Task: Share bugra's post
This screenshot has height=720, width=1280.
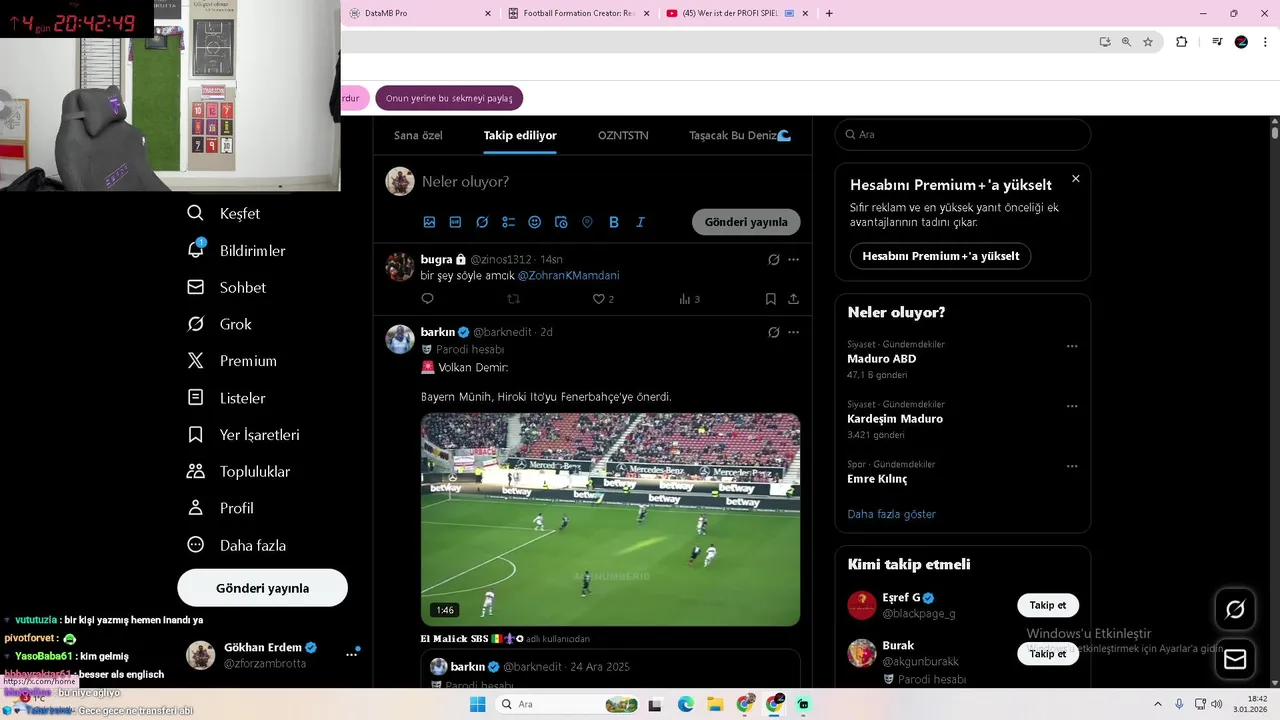Action: coord(793,299)
